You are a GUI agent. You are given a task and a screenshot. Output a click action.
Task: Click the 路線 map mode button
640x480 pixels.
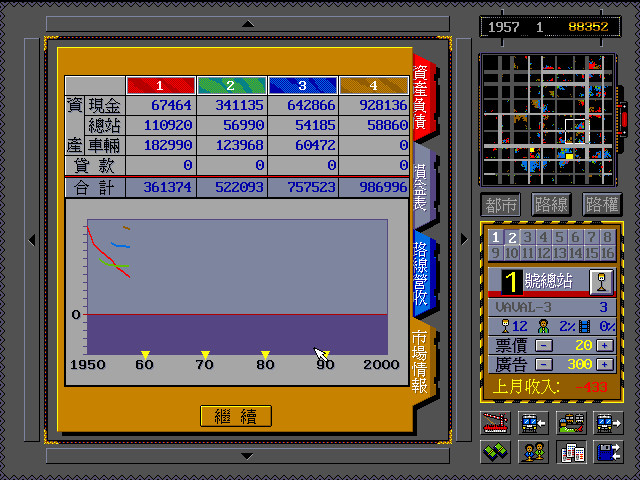click(x=551, y=204)
